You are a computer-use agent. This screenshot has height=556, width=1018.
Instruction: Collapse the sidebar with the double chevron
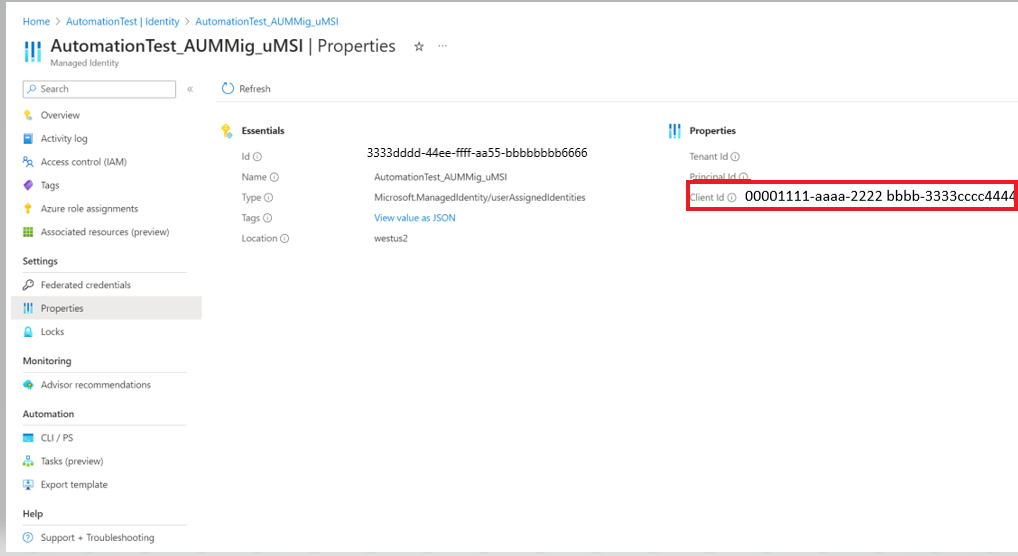(190, 89)
